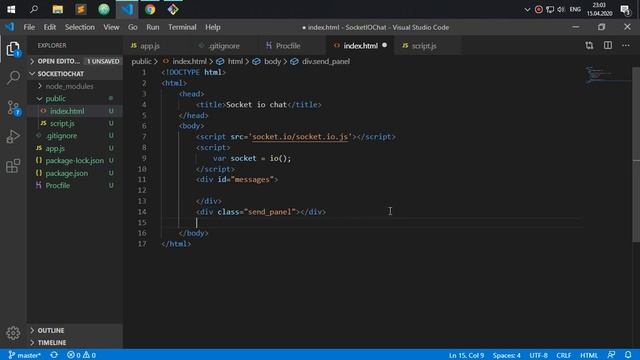Viewport: 640px width, 360px height.
Task: Open the Source Control view
Action: (x=13, y=107)
